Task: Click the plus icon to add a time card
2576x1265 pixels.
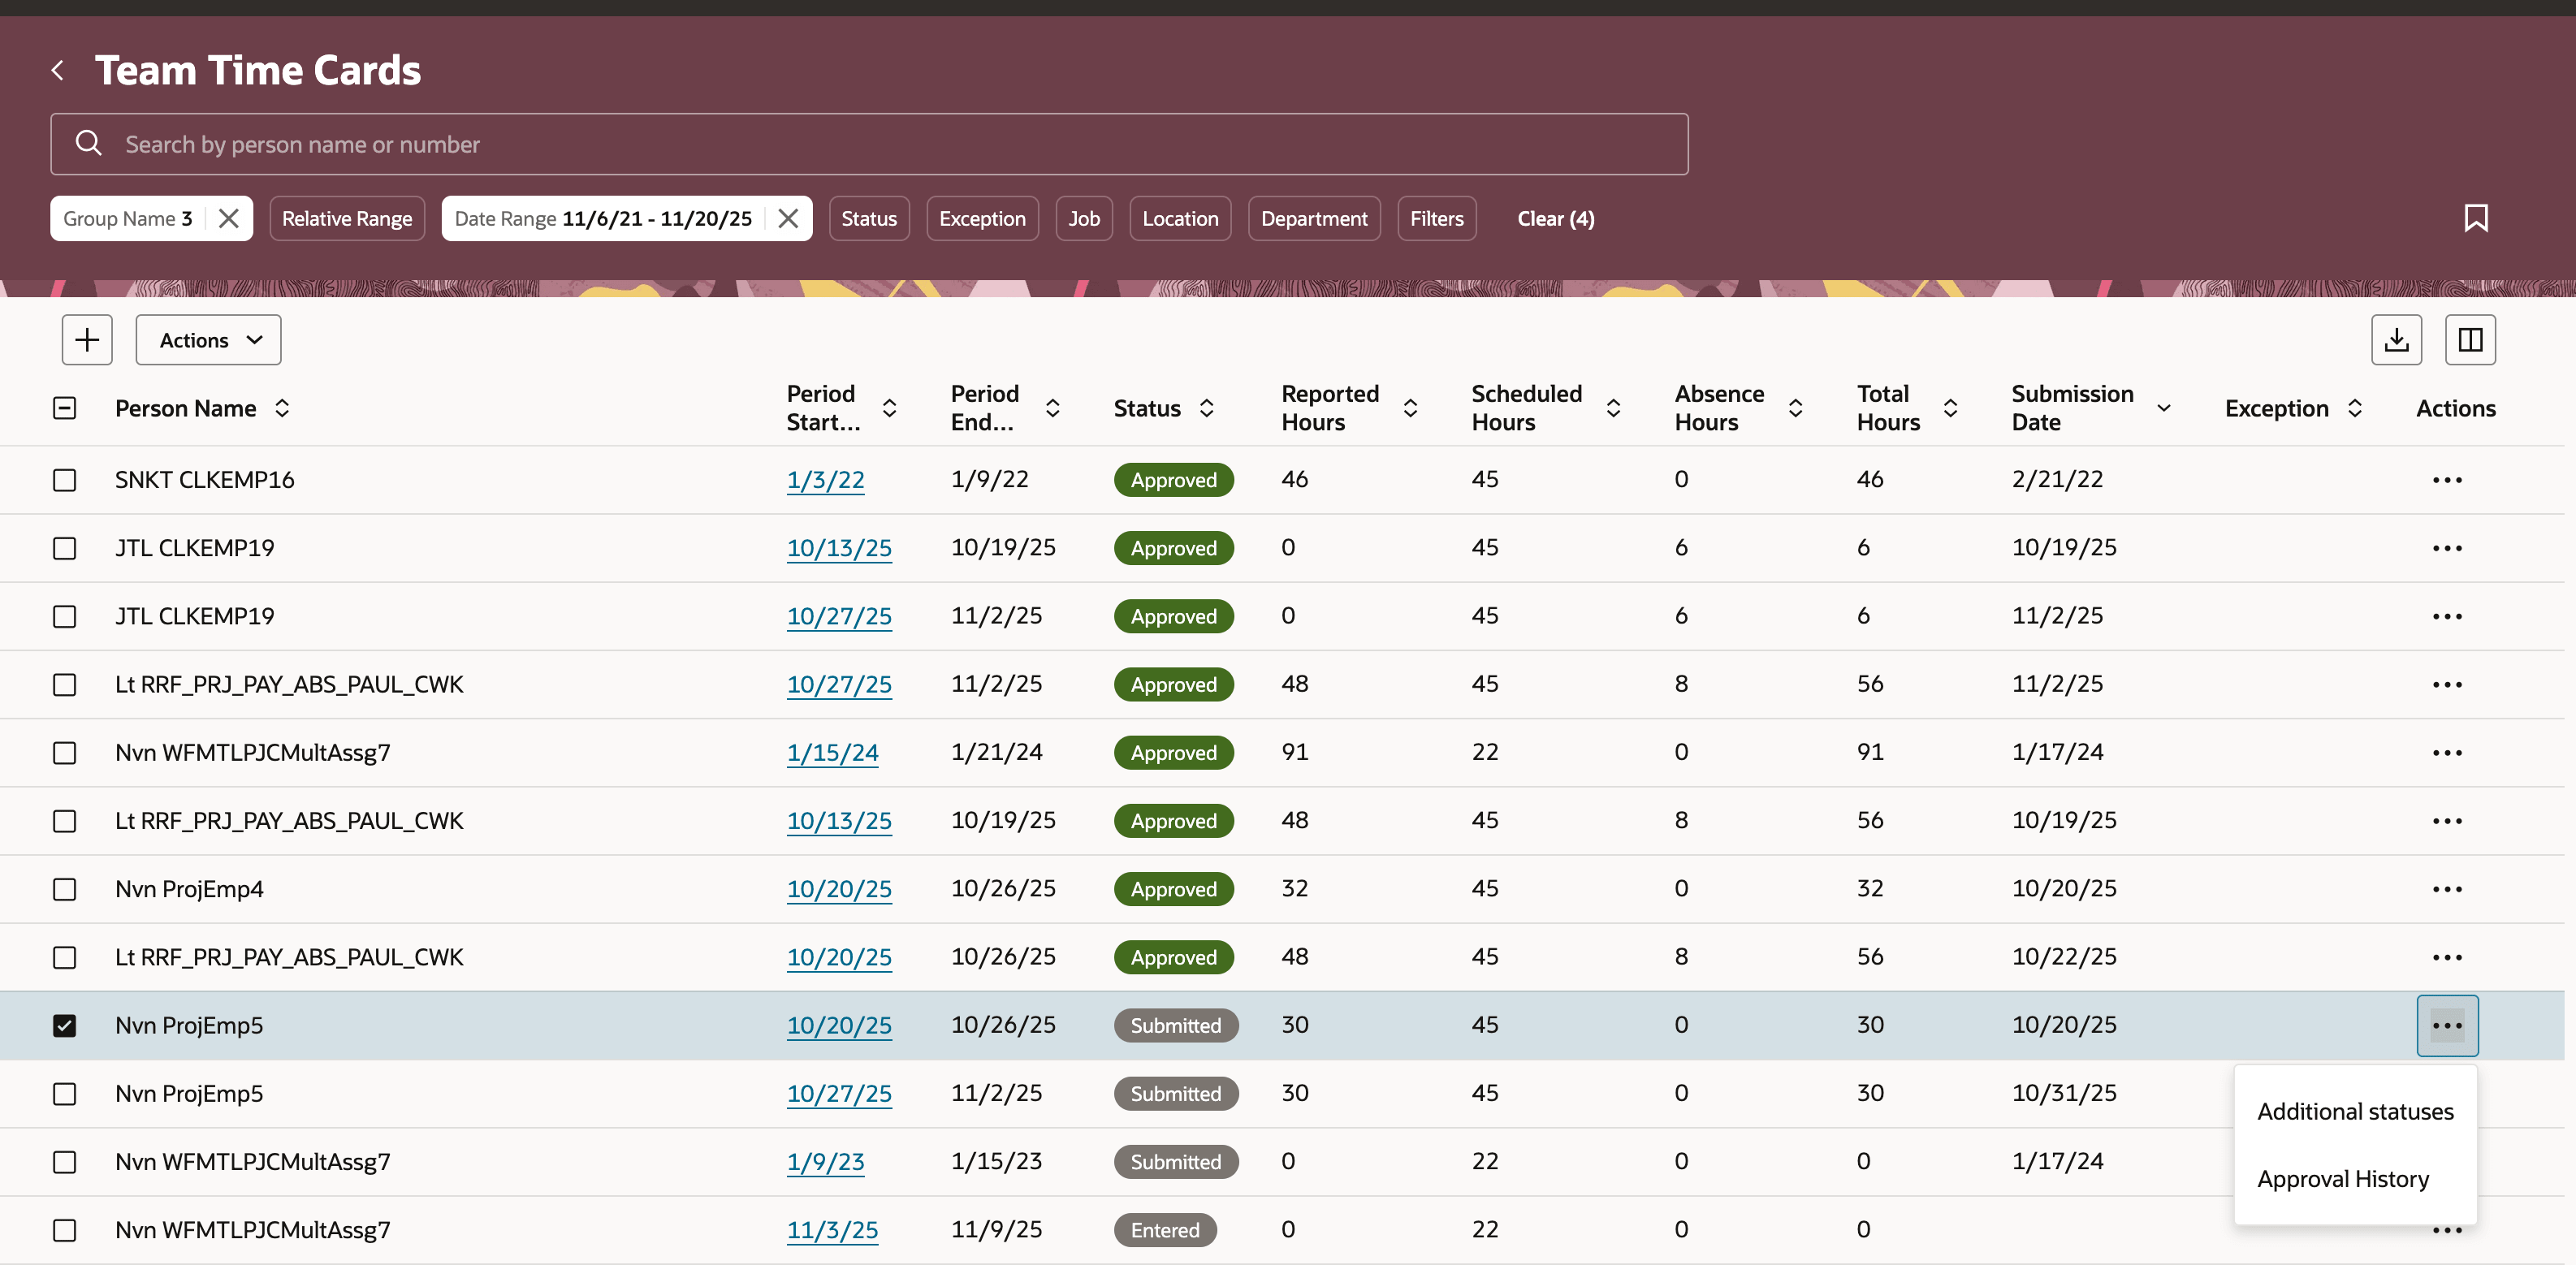Action: point(86,339)
